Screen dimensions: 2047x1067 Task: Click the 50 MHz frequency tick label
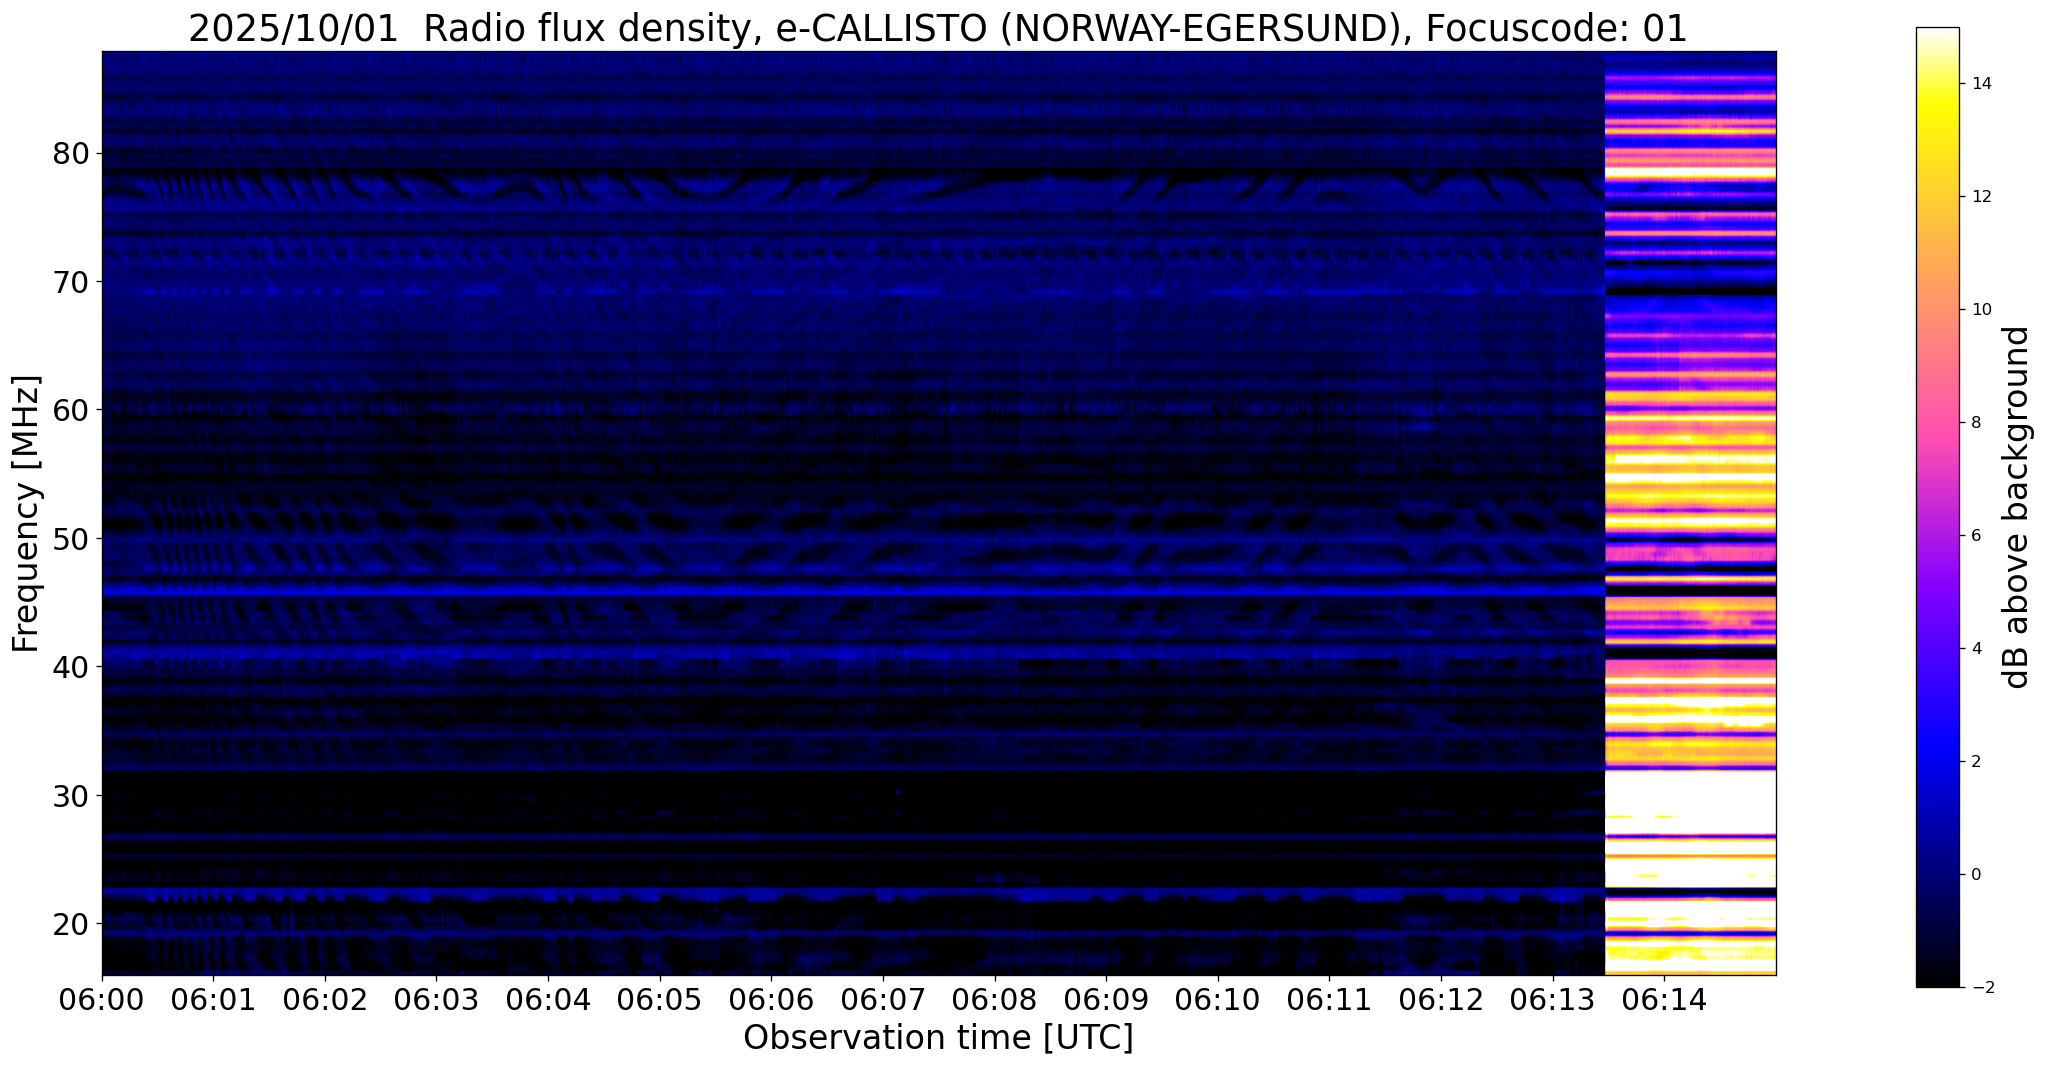click(72, 539)
